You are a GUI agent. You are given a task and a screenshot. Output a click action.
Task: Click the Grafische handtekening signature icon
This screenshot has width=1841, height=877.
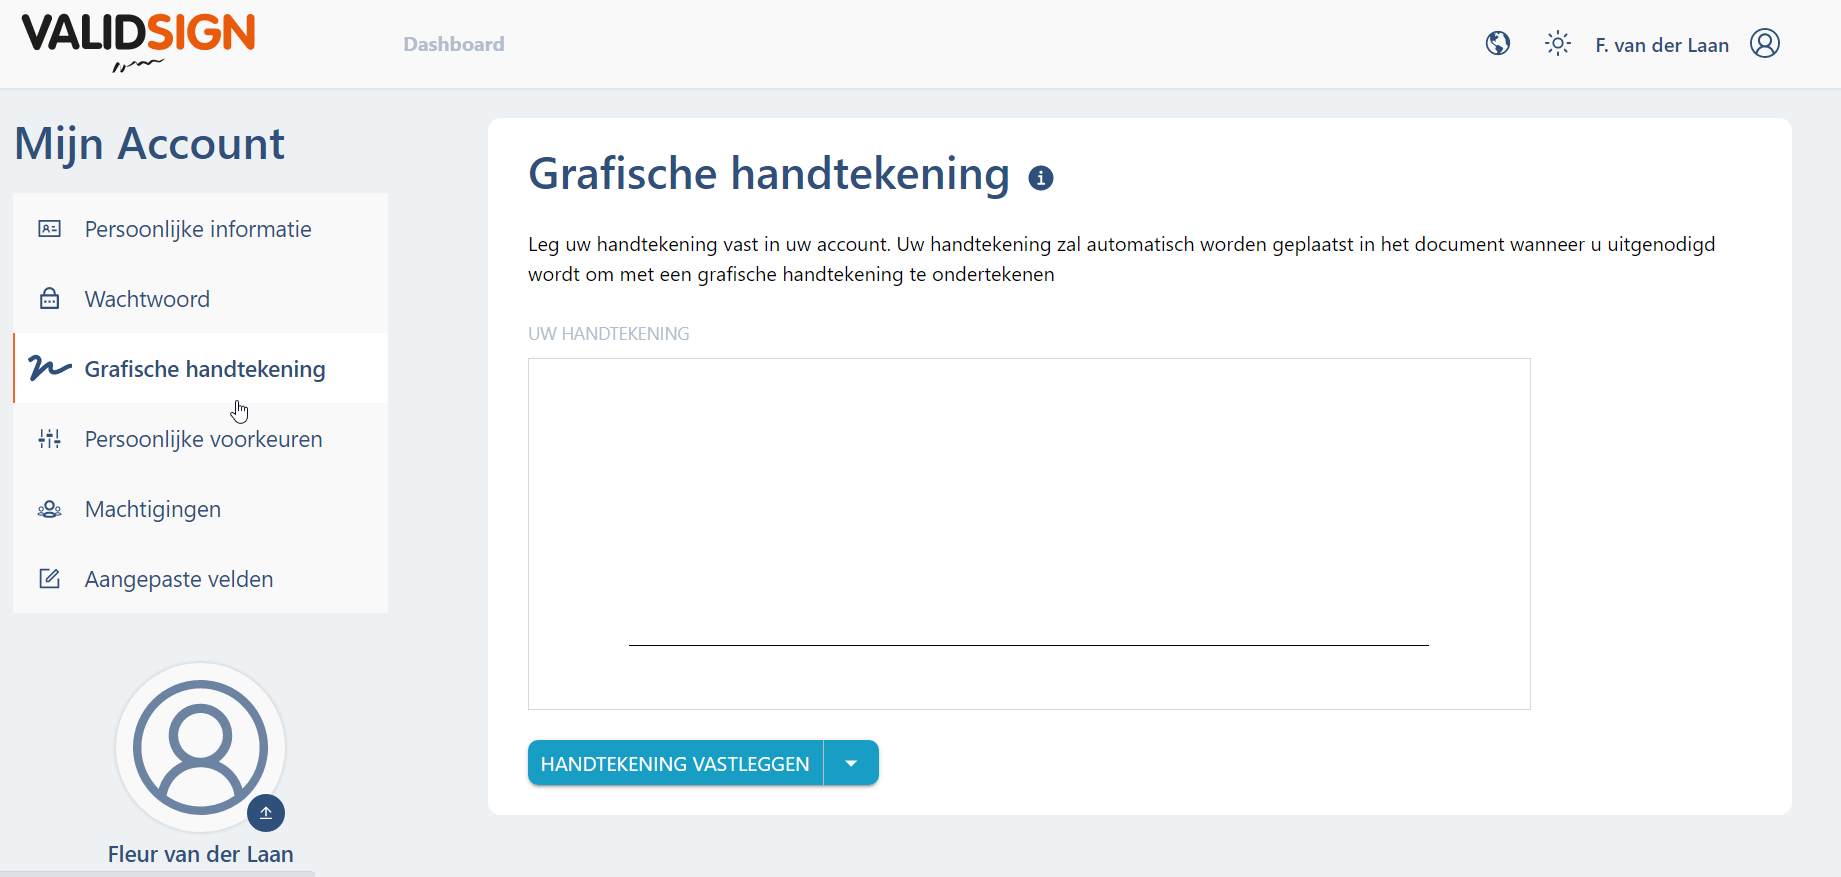(49, 368)
